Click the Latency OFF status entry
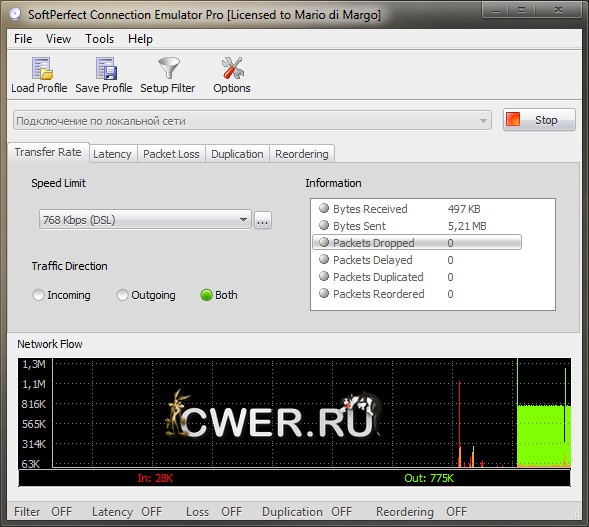589x527 pixels. 127,512
